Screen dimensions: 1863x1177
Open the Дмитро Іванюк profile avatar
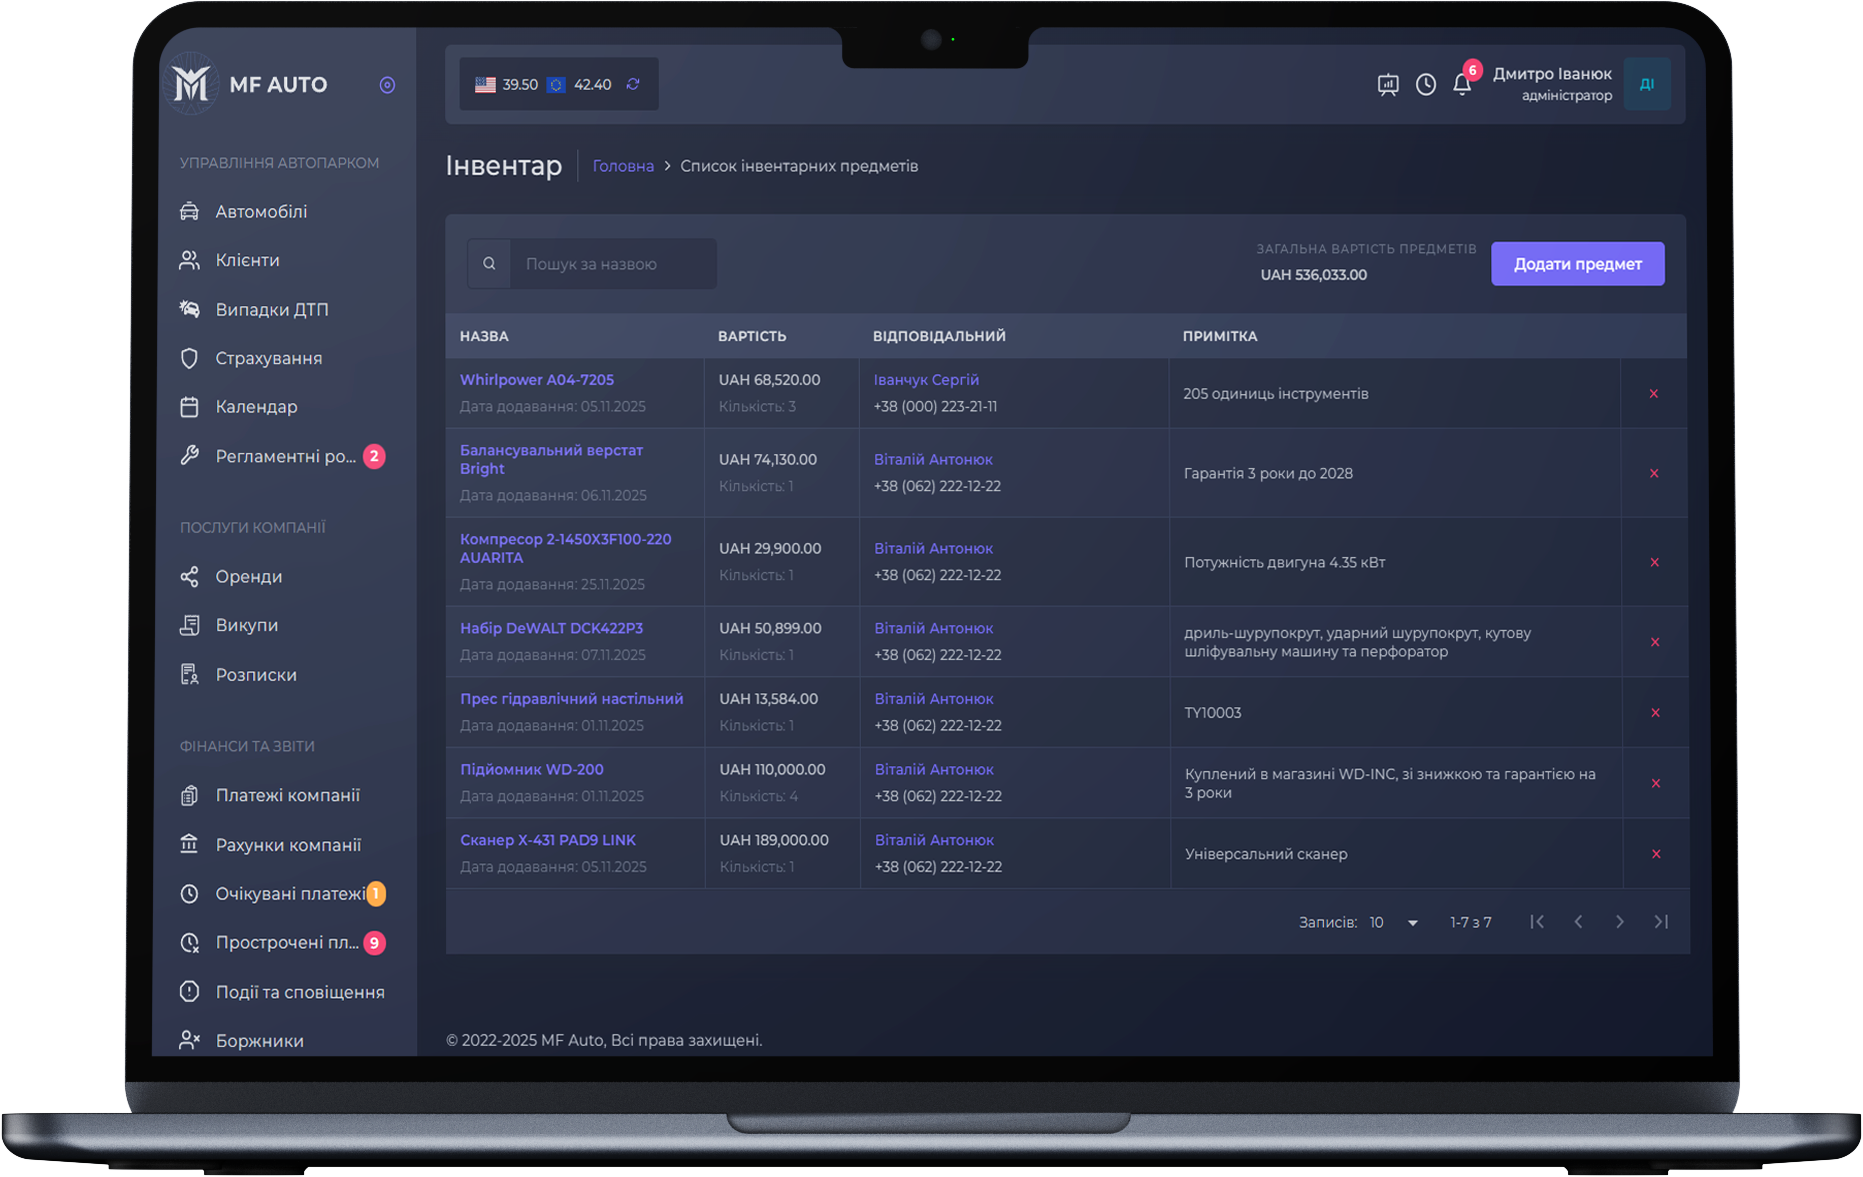tap(1646, 85)
